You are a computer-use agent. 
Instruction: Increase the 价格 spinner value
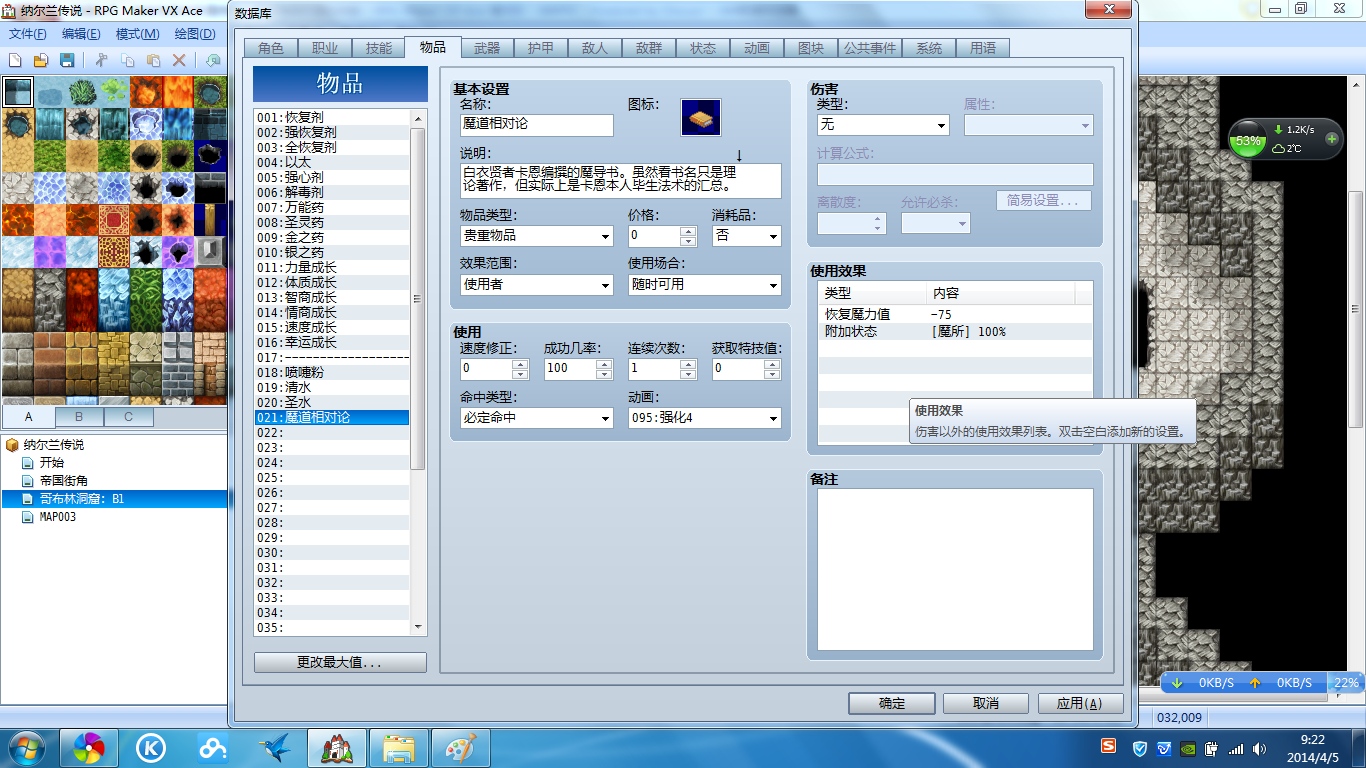[x=688, y=231]
